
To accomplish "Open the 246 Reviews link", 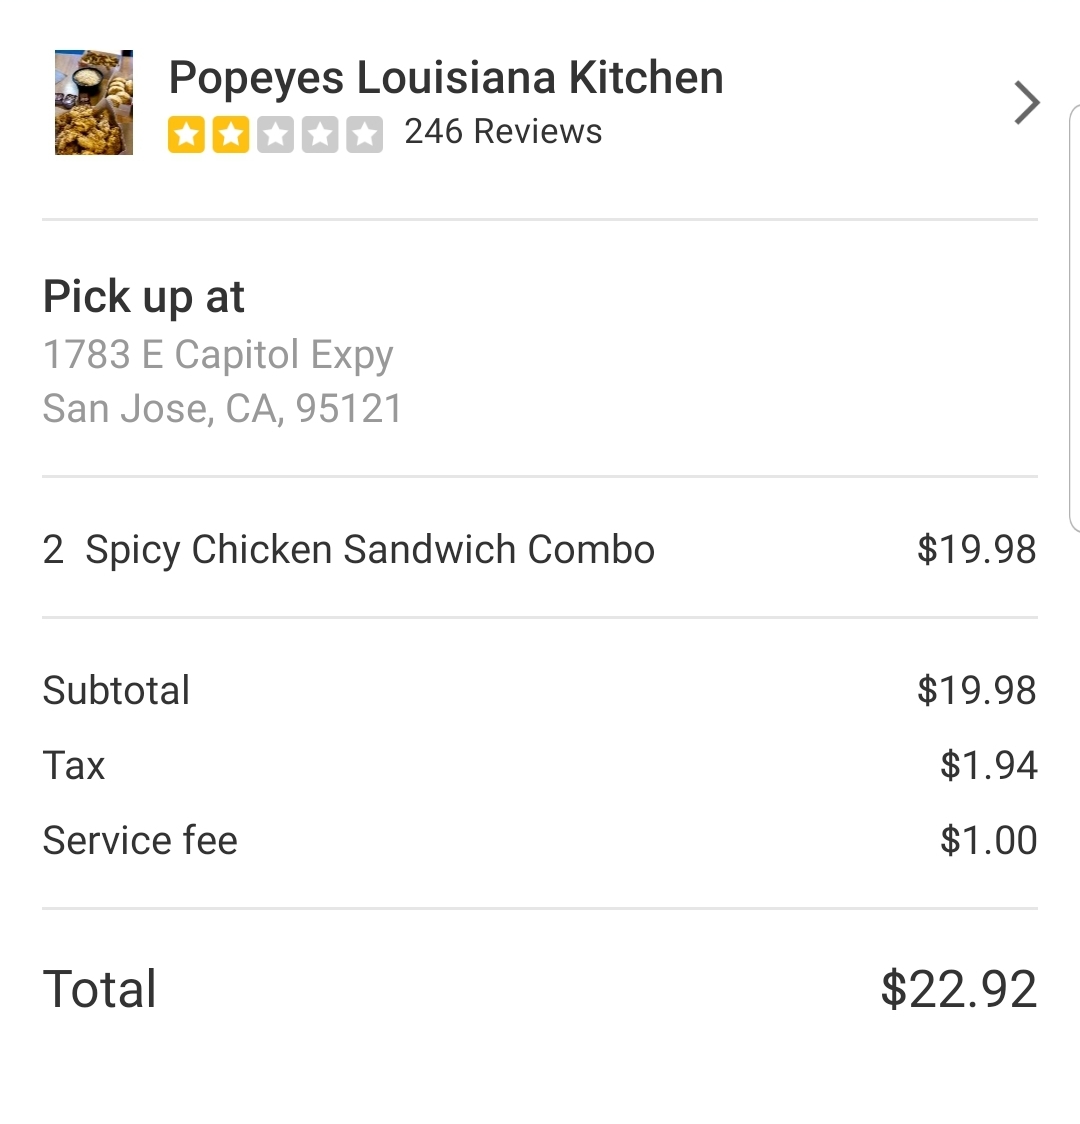I will coord(503,131).
